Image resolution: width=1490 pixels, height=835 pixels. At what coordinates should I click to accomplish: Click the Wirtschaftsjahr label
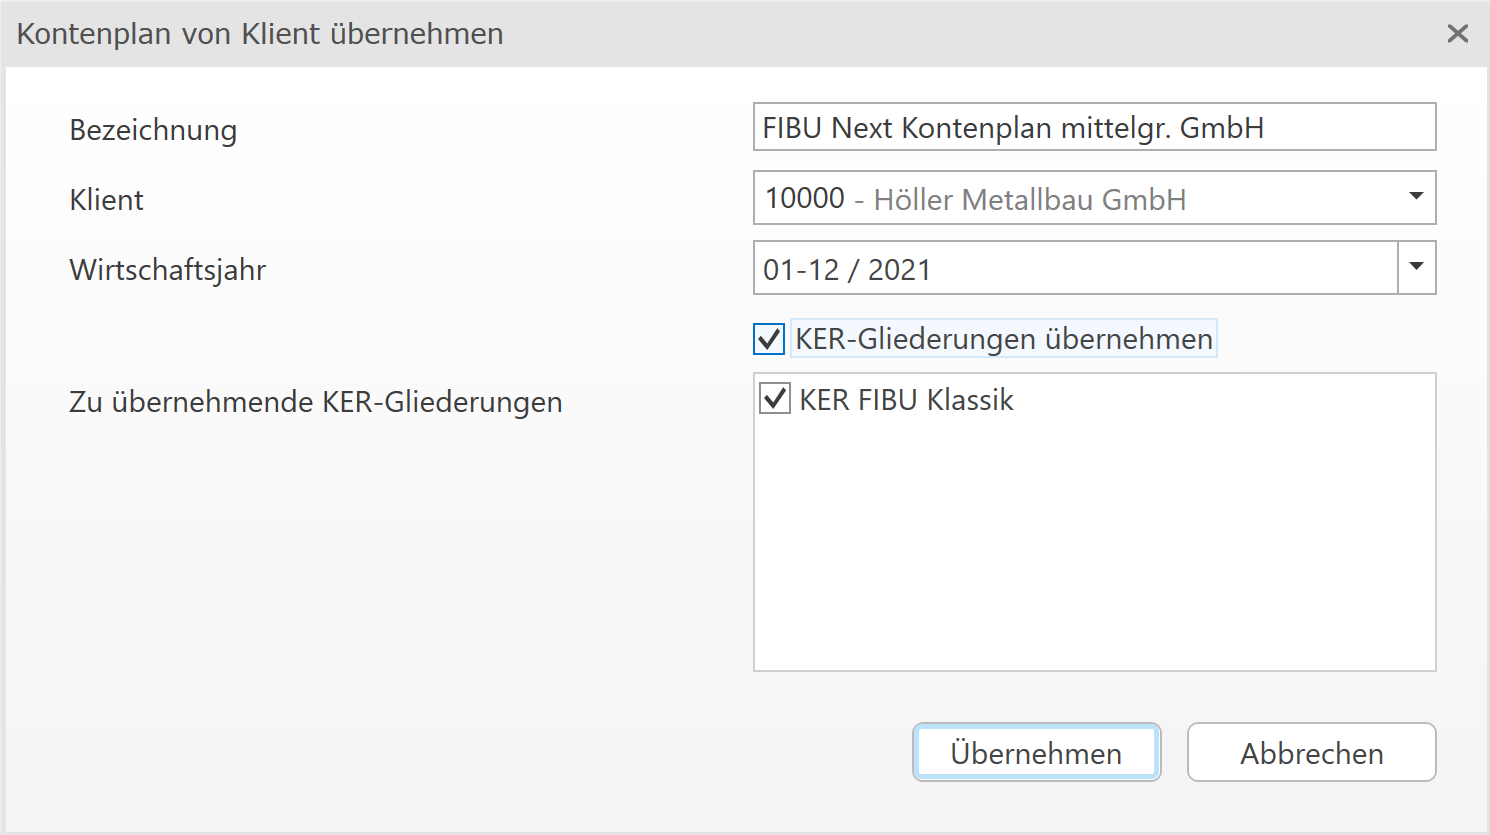coord(167,270)
